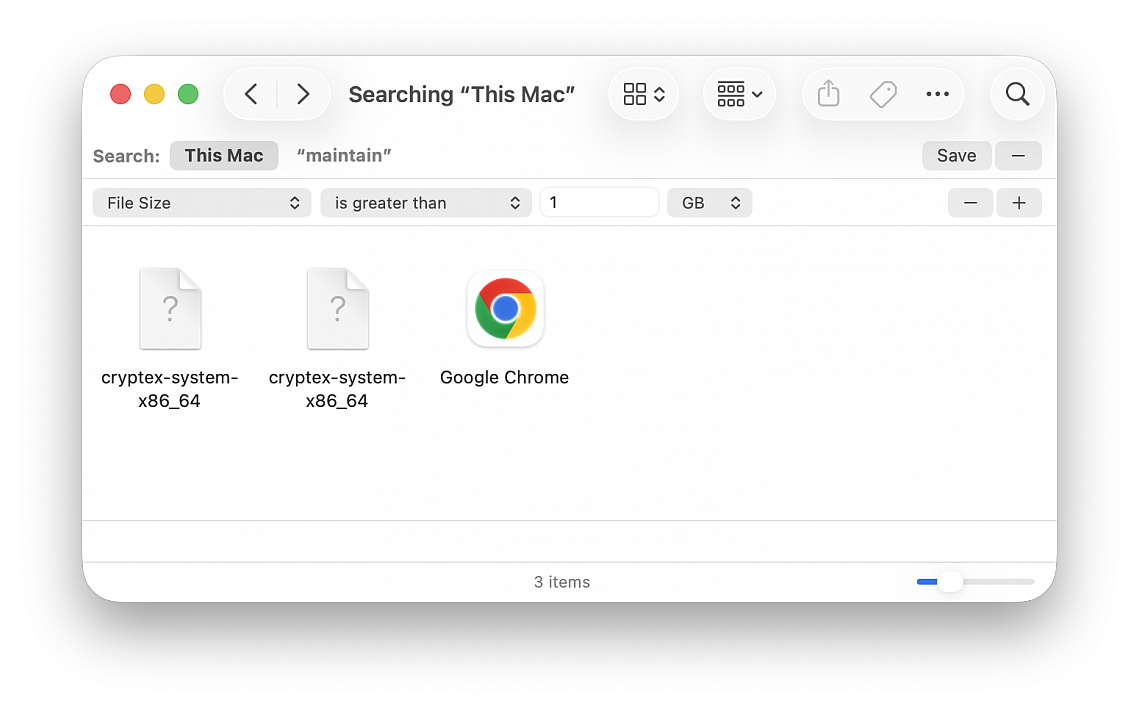
Task: Open the File Size attribute dropdown
Action: tap(202, 203)
